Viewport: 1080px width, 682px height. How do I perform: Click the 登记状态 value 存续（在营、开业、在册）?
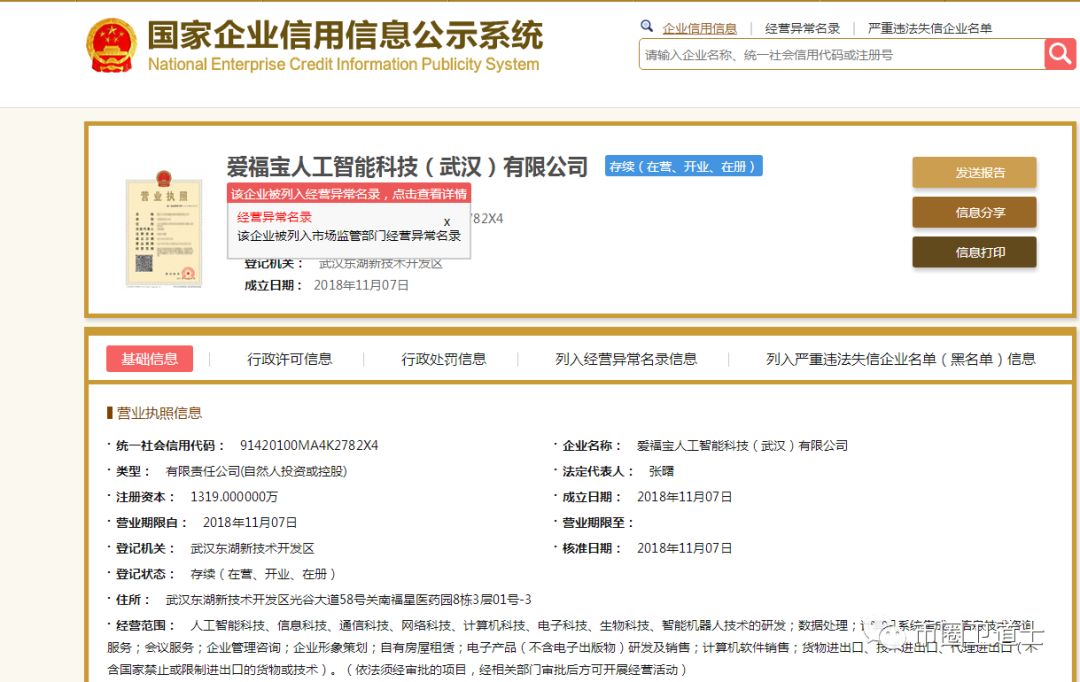[263, 574]
